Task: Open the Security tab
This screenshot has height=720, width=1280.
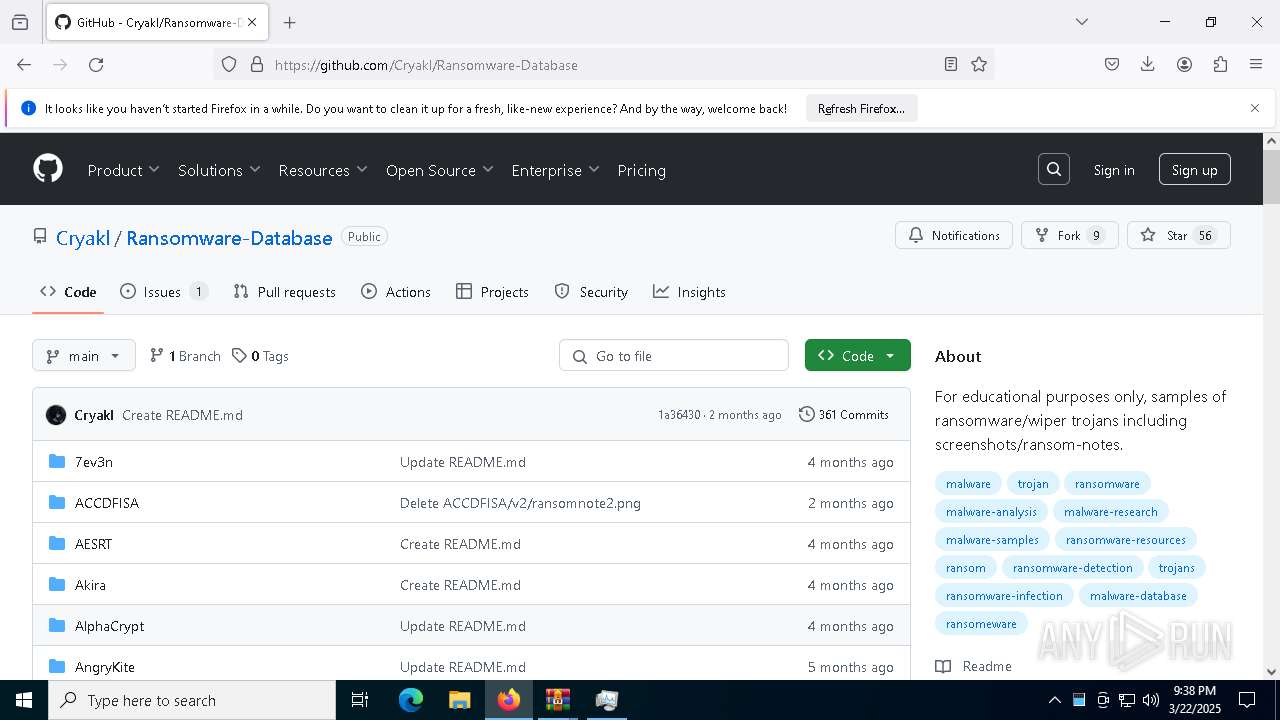Action: tap(591, 292)
